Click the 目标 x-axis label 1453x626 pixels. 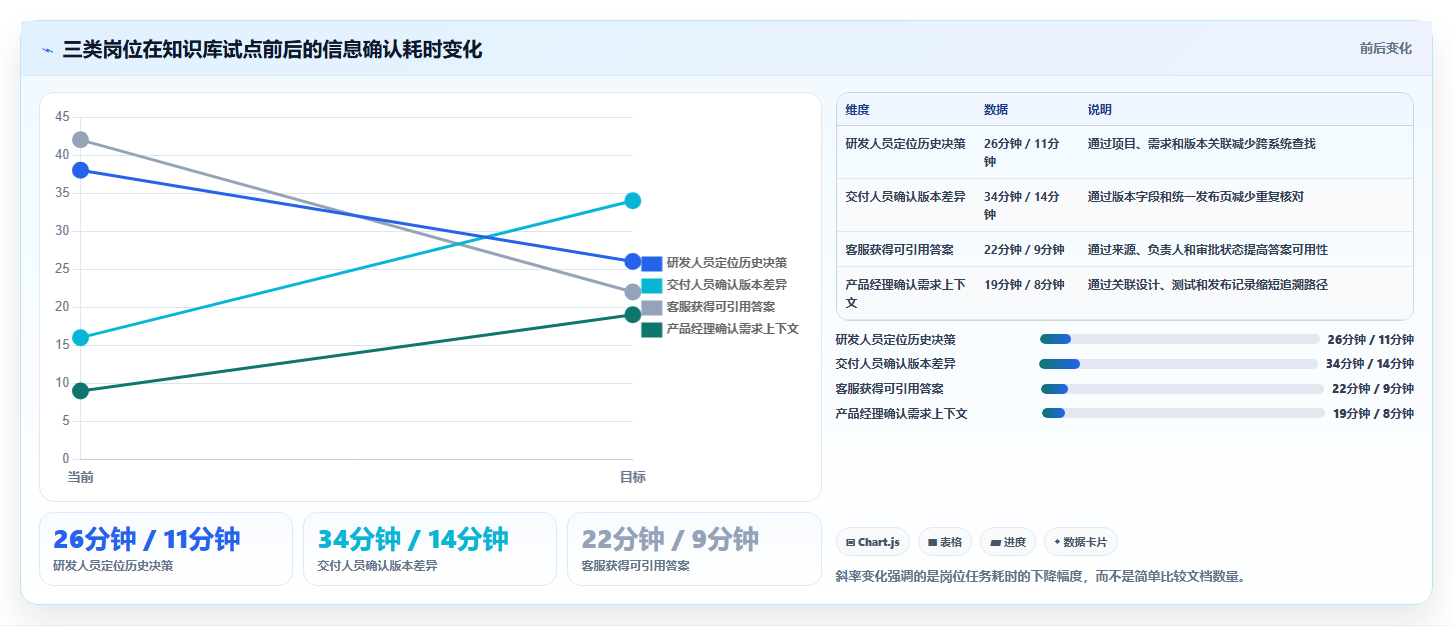(632, 478)
